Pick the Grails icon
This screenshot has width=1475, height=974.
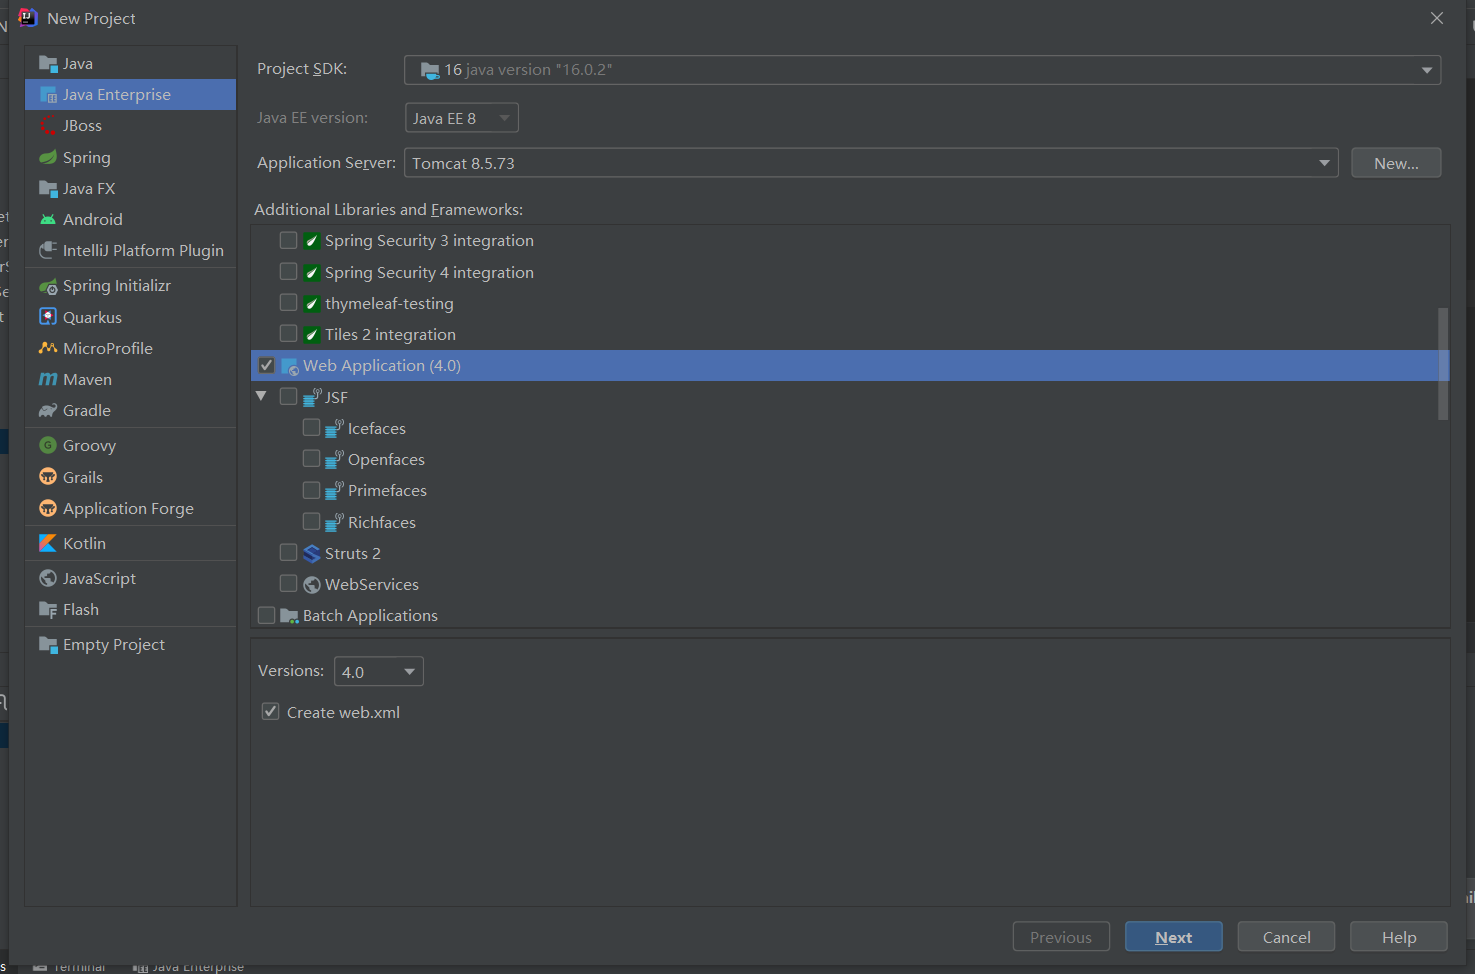48,477
